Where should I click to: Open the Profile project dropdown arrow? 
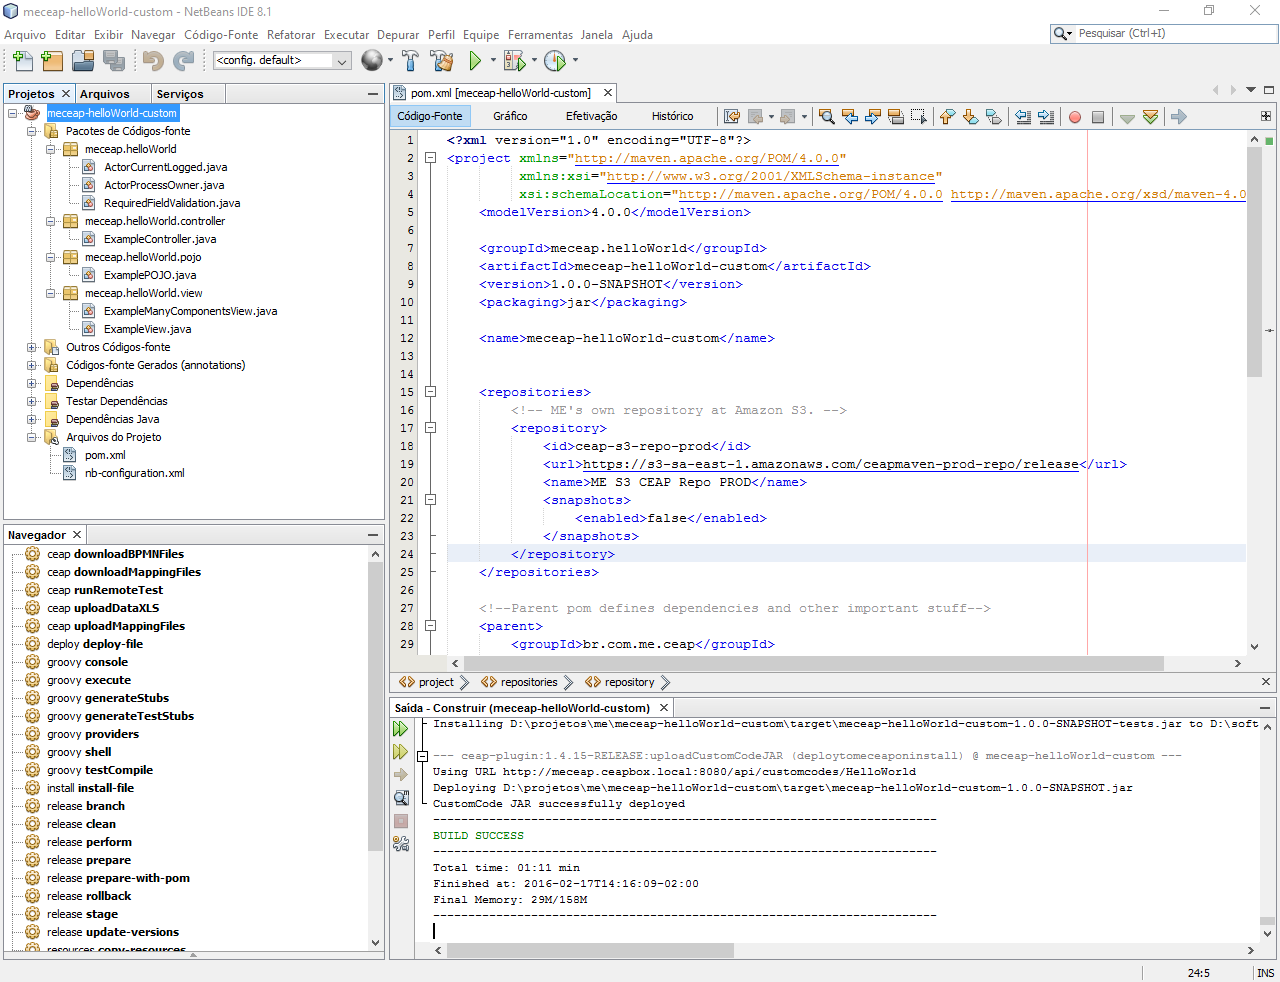pyautogui.click(x=575, y=61)
